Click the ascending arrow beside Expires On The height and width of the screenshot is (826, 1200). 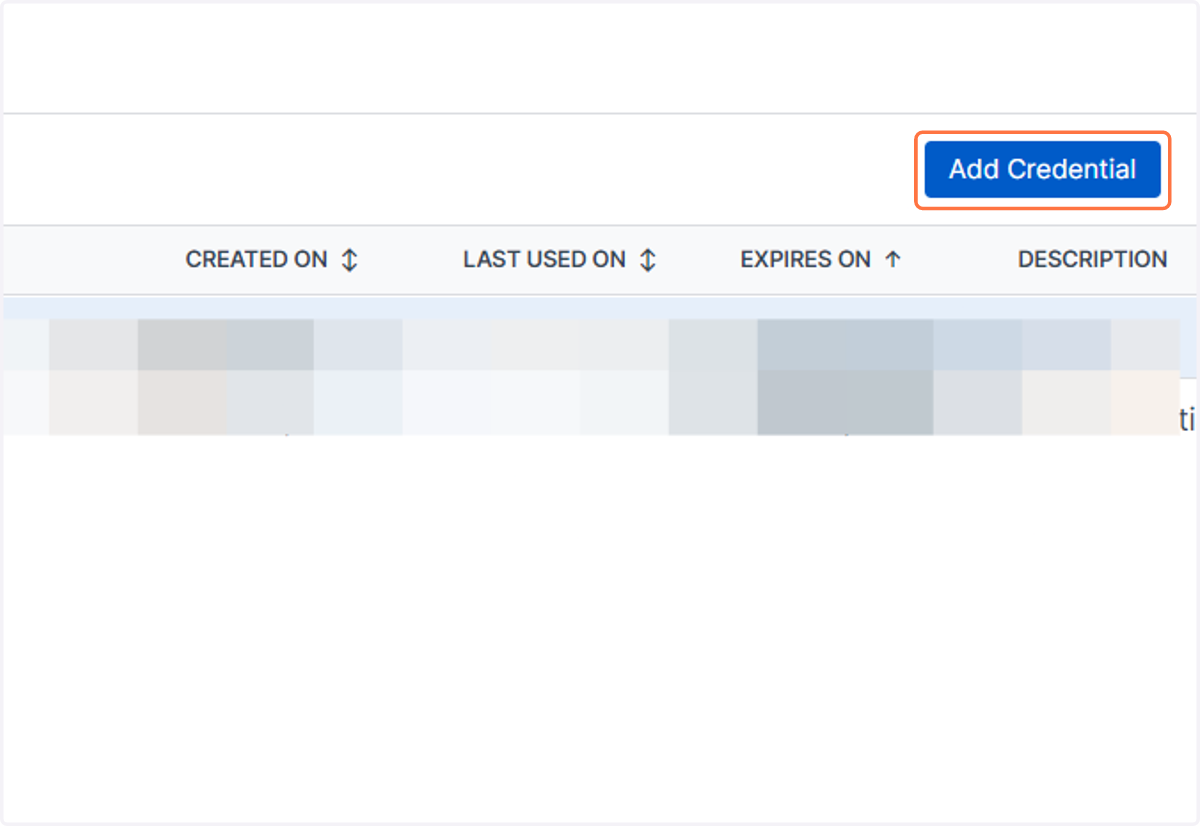[x=893, y=260]
